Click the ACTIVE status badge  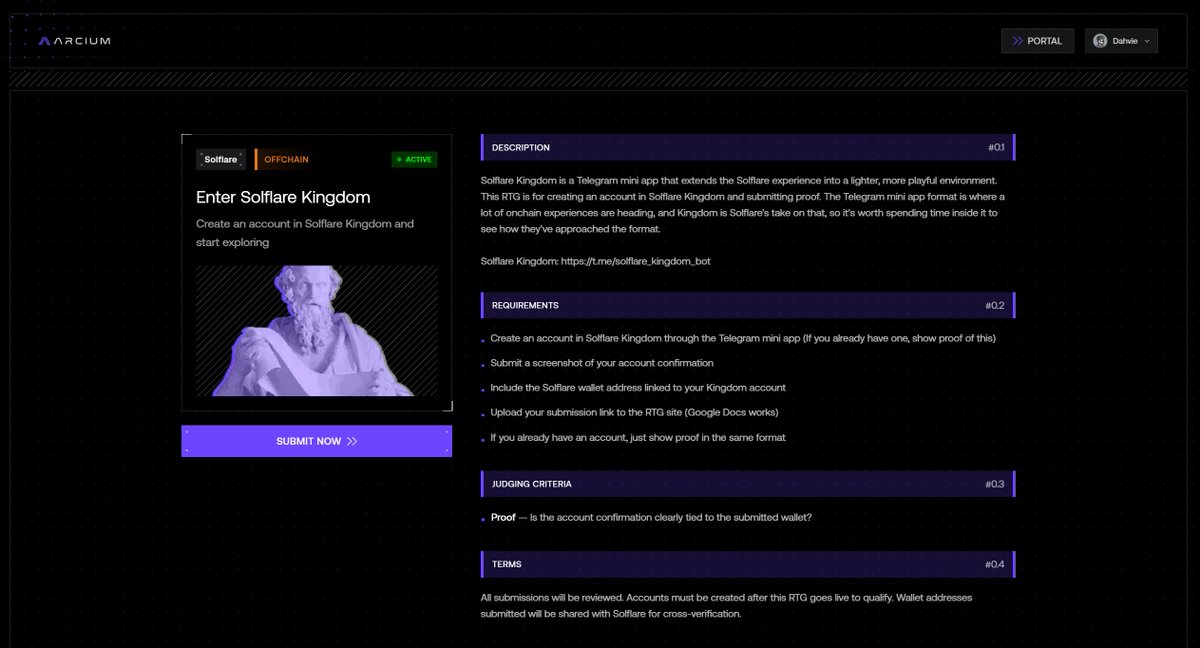point(414,159)
